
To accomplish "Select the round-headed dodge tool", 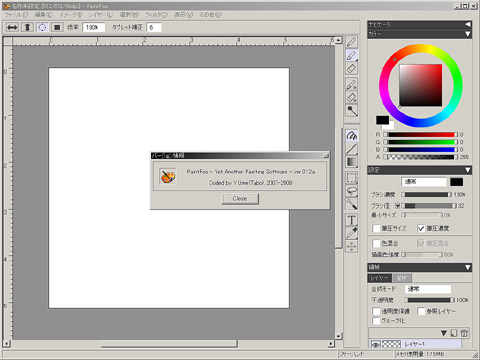I will (352, 110).
